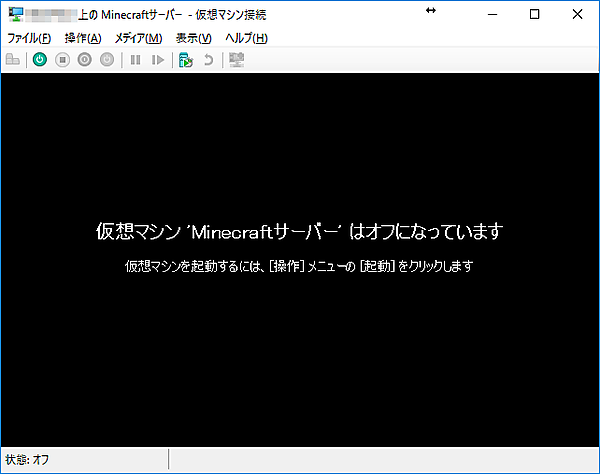
Task: Click the Pause toolbar icon
Action: point(135,60)
